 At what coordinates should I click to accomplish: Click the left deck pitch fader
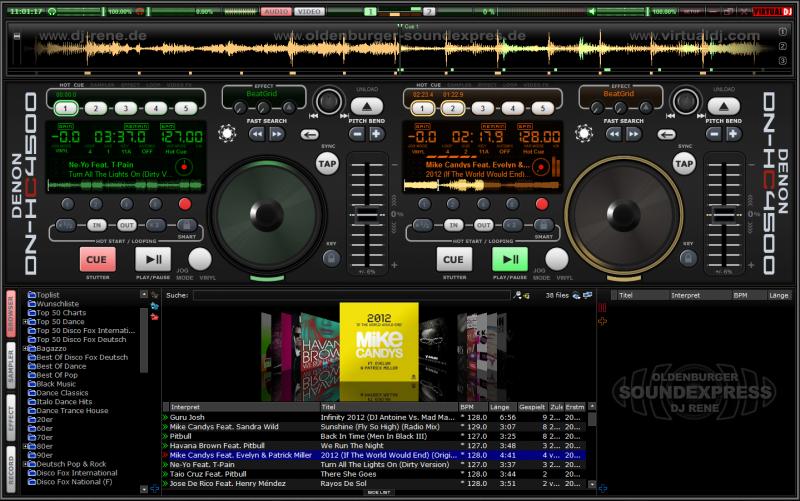367,214
